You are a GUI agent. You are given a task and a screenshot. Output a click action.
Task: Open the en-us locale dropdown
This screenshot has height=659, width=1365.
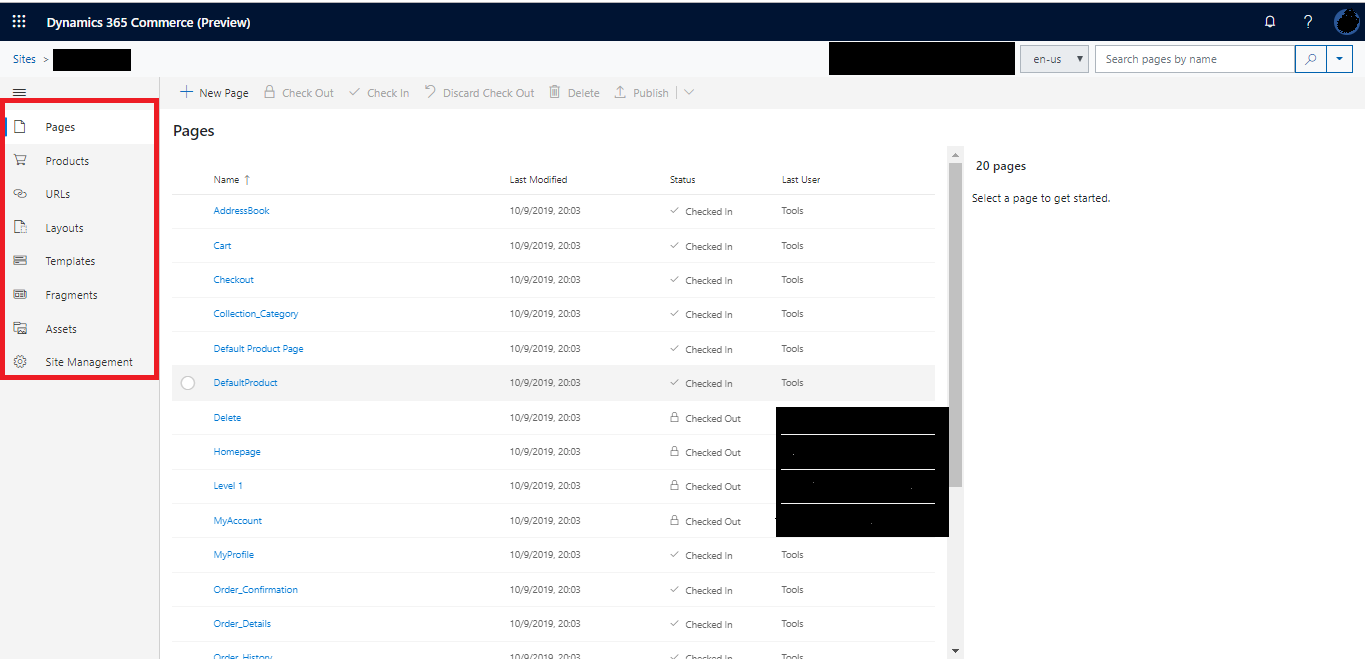[1054, 59]
